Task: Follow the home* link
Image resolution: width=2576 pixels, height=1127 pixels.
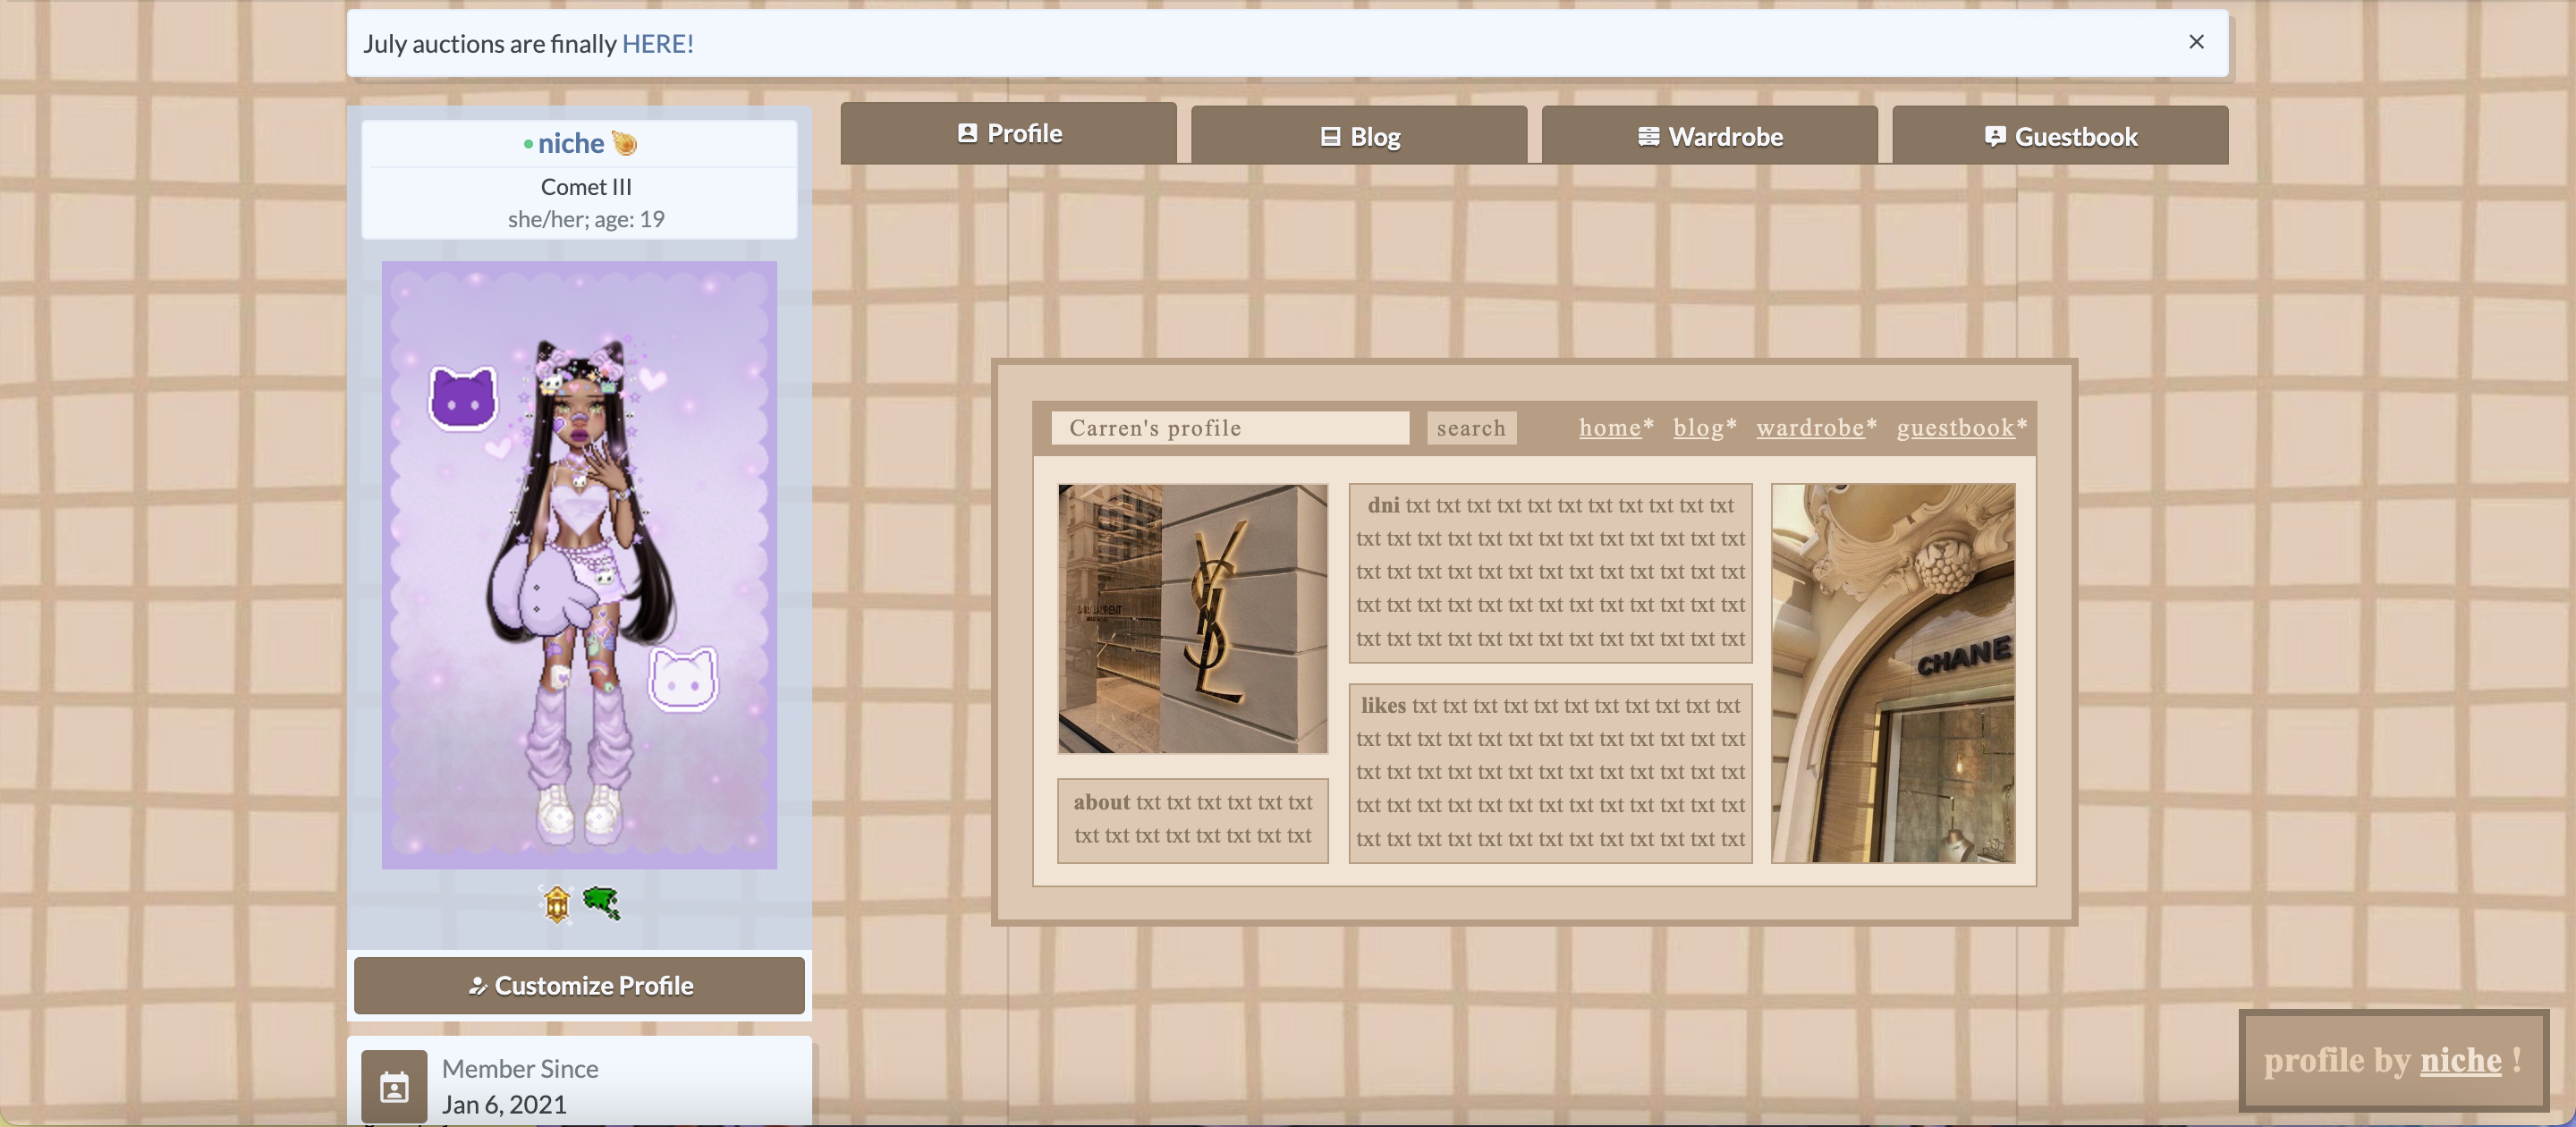Action: pos(1616,428)
